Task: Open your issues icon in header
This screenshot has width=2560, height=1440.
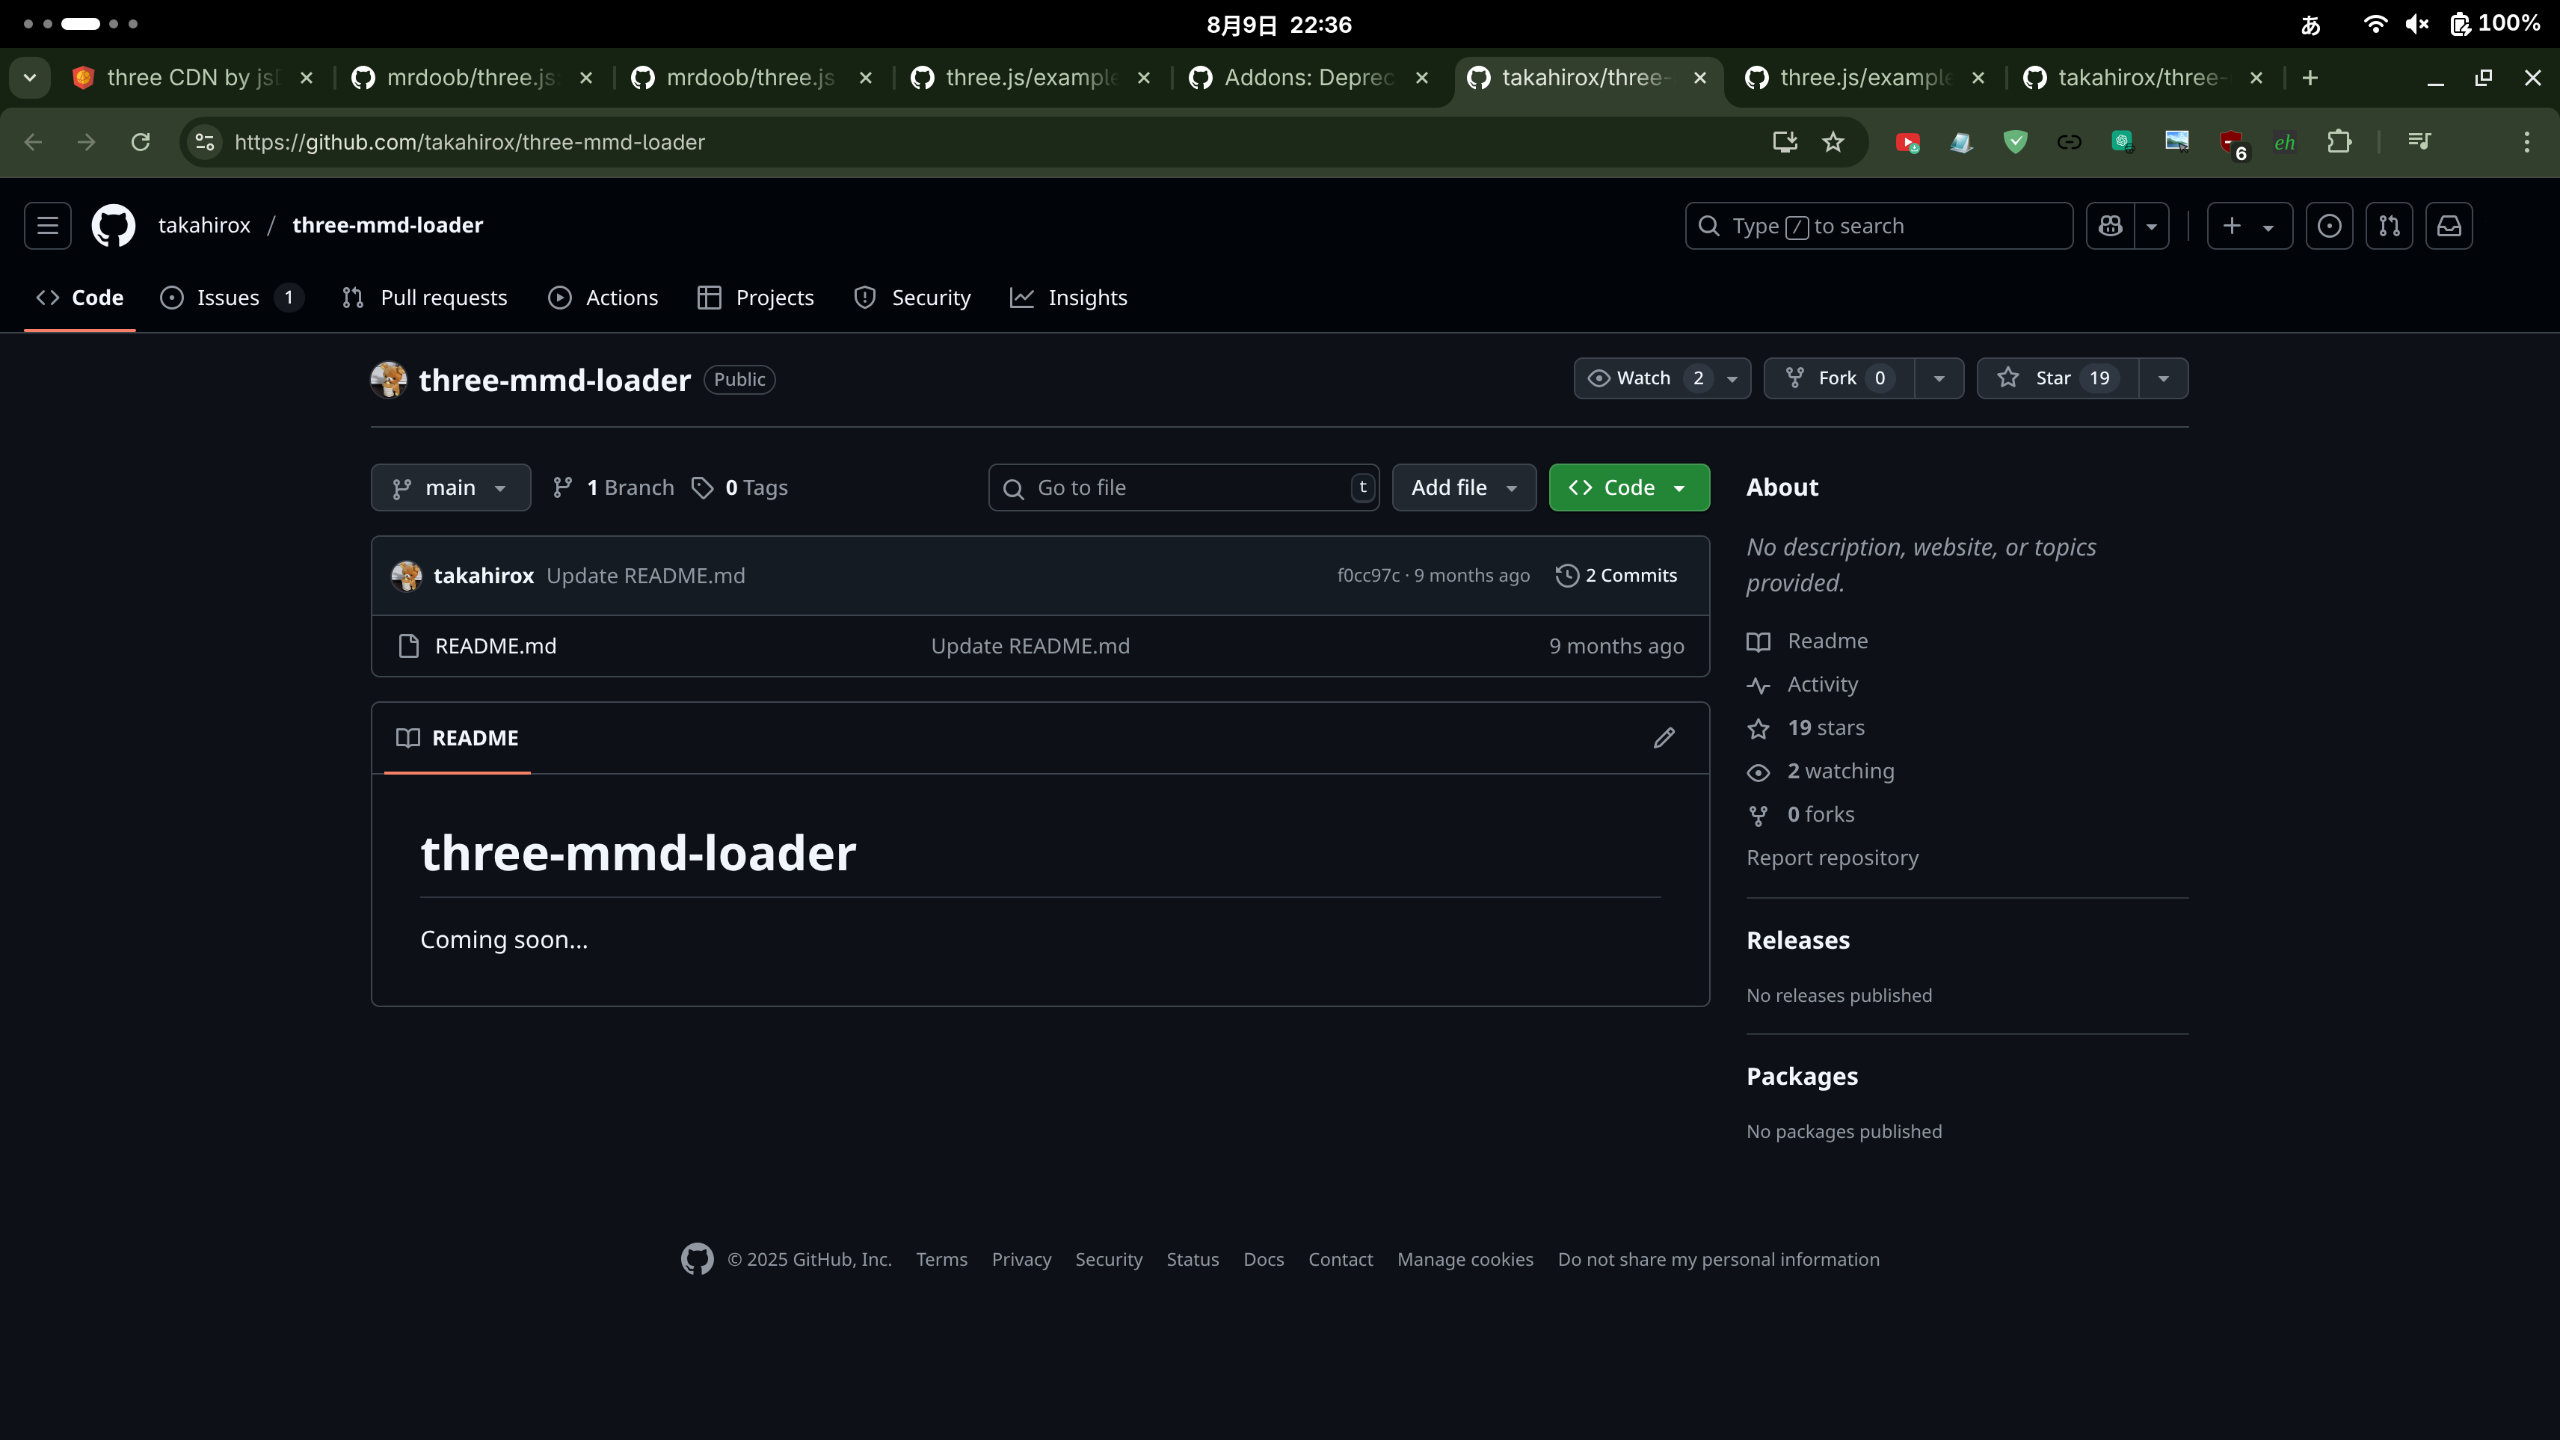Action: click(x=2329, y=226)
